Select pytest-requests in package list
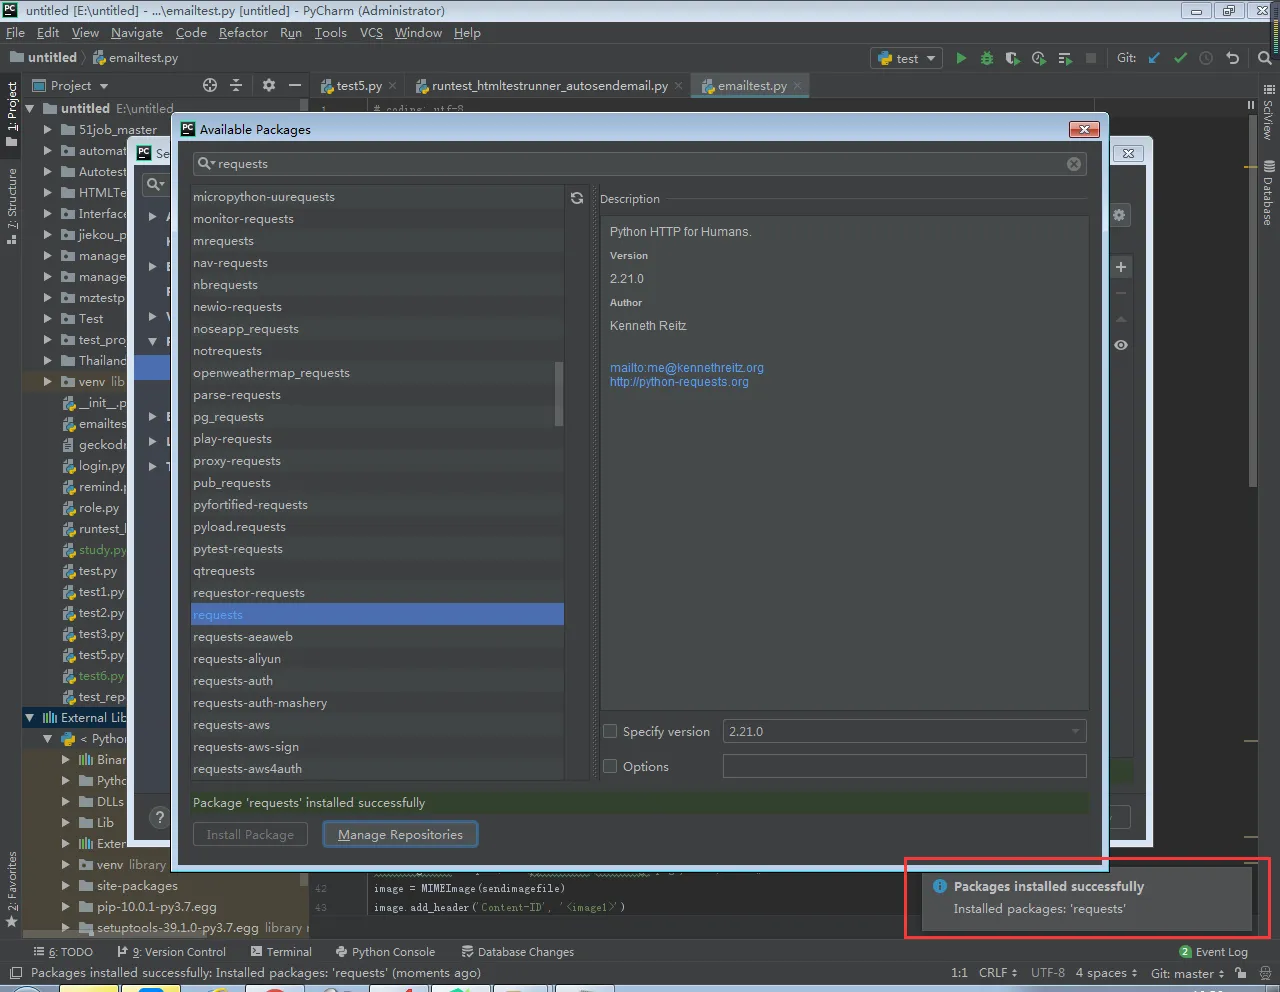1280x992 pixels. pos(377,549)
